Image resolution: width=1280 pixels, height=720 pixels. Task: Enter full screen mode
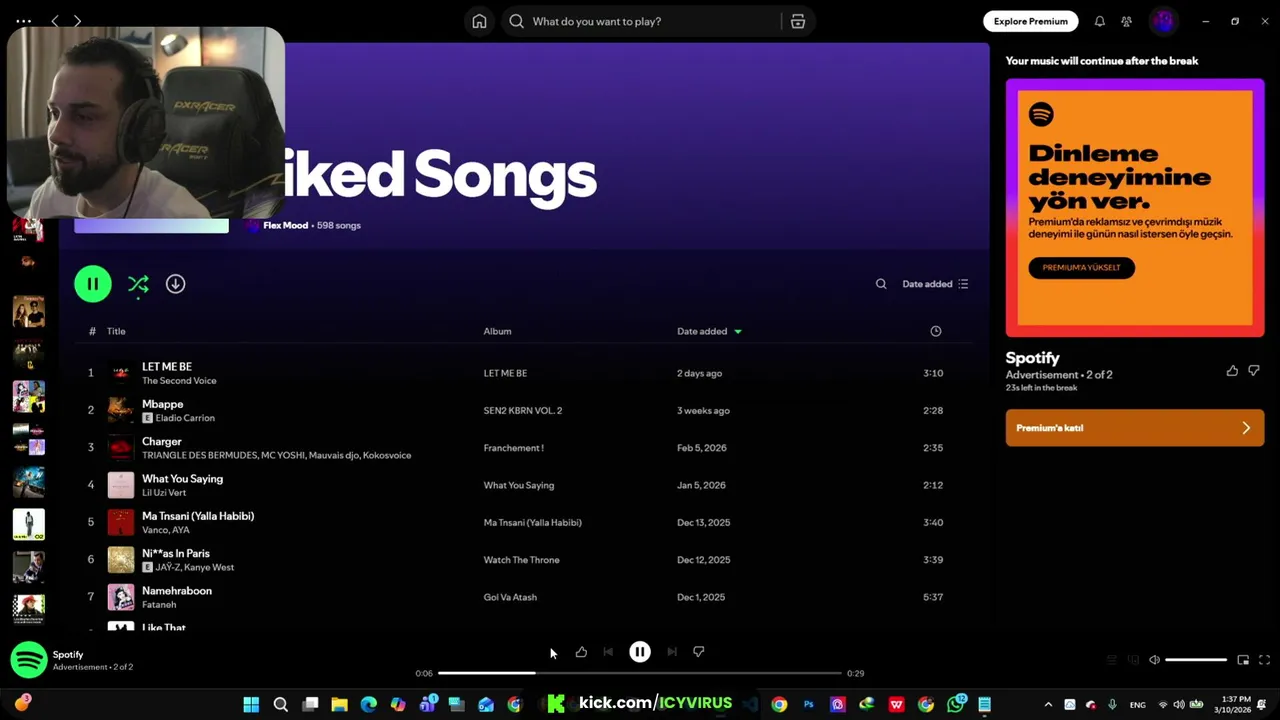click(x=1264, y=660)
